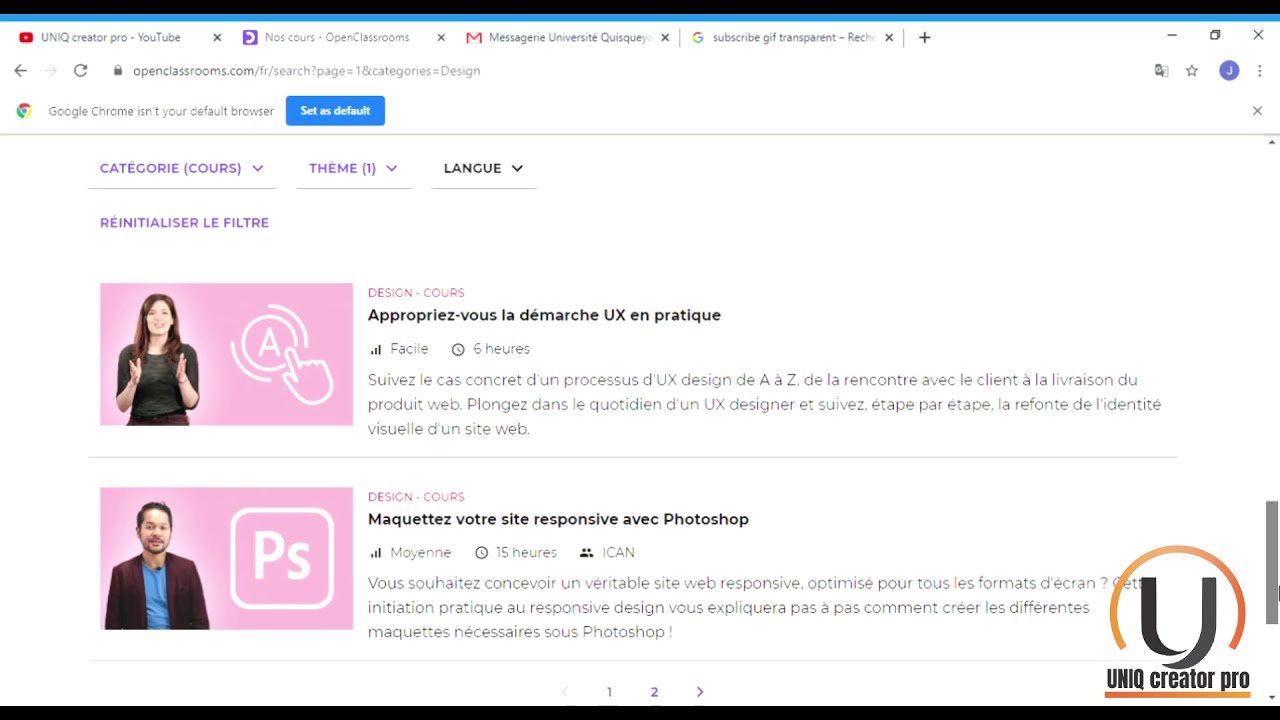Click the '6 heures' duration text
The height and width of the screenshot is (720, 1280).
(x=501, y=349)
